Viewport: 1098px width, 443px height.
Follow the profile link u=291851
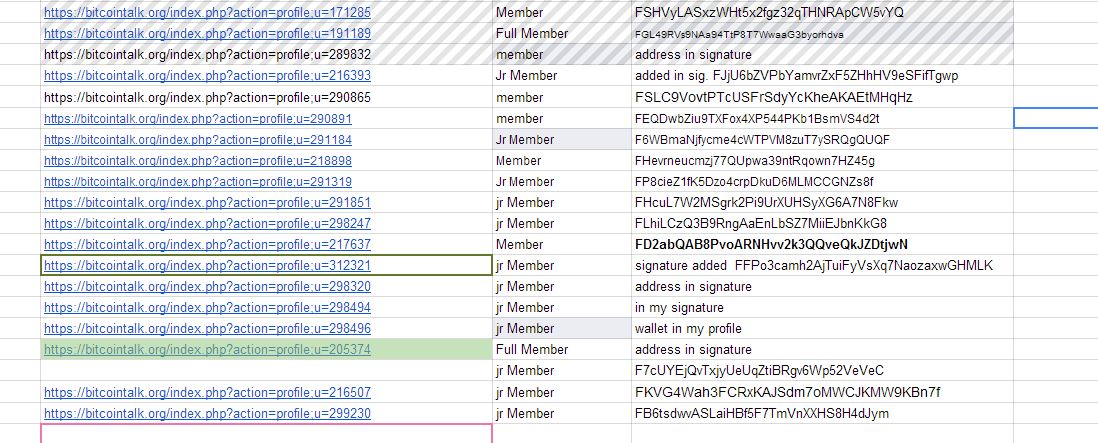click(207, 202)
